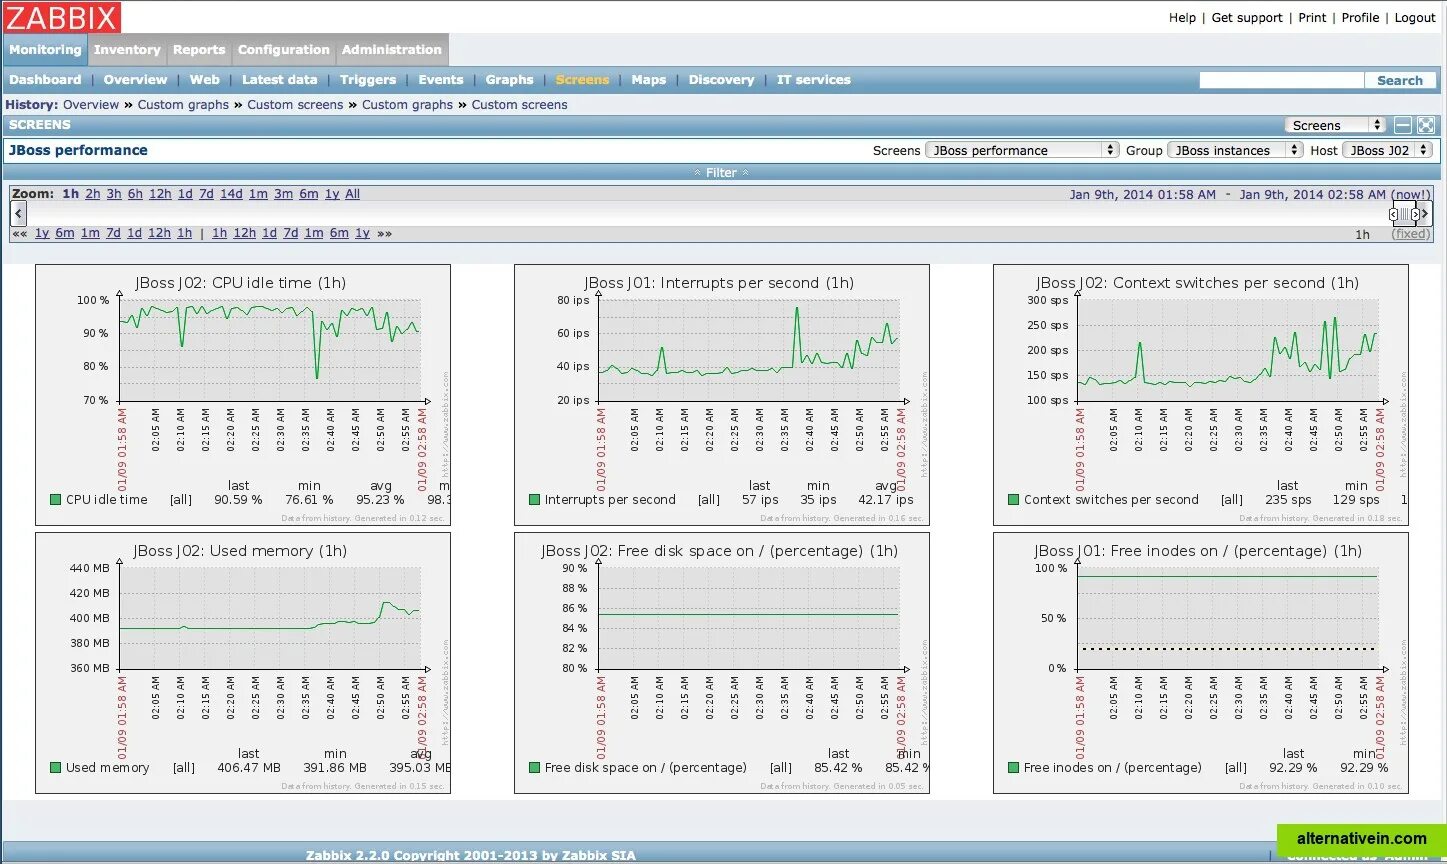Open the Screens submenu item
Viewport: 1447px width, 864px height.
(582, 80)
